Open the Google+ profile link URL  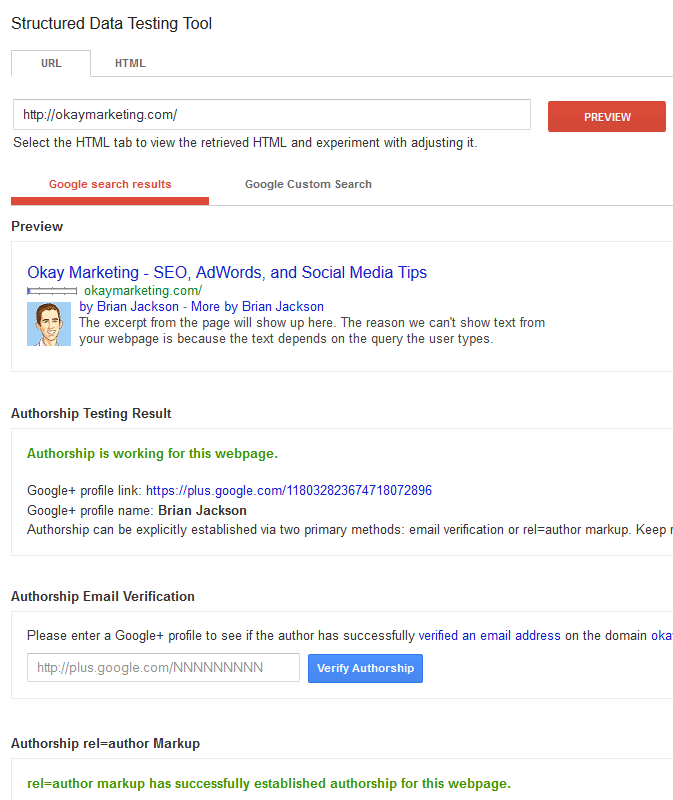289,491
